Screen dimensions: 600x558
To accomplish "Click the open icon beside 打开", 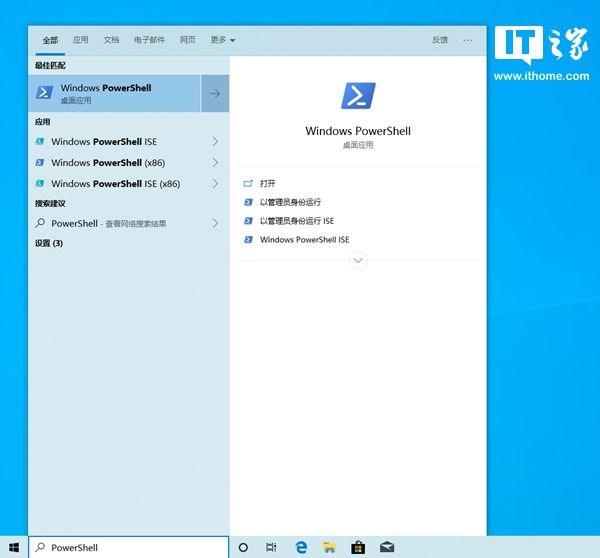I will 248,183.
